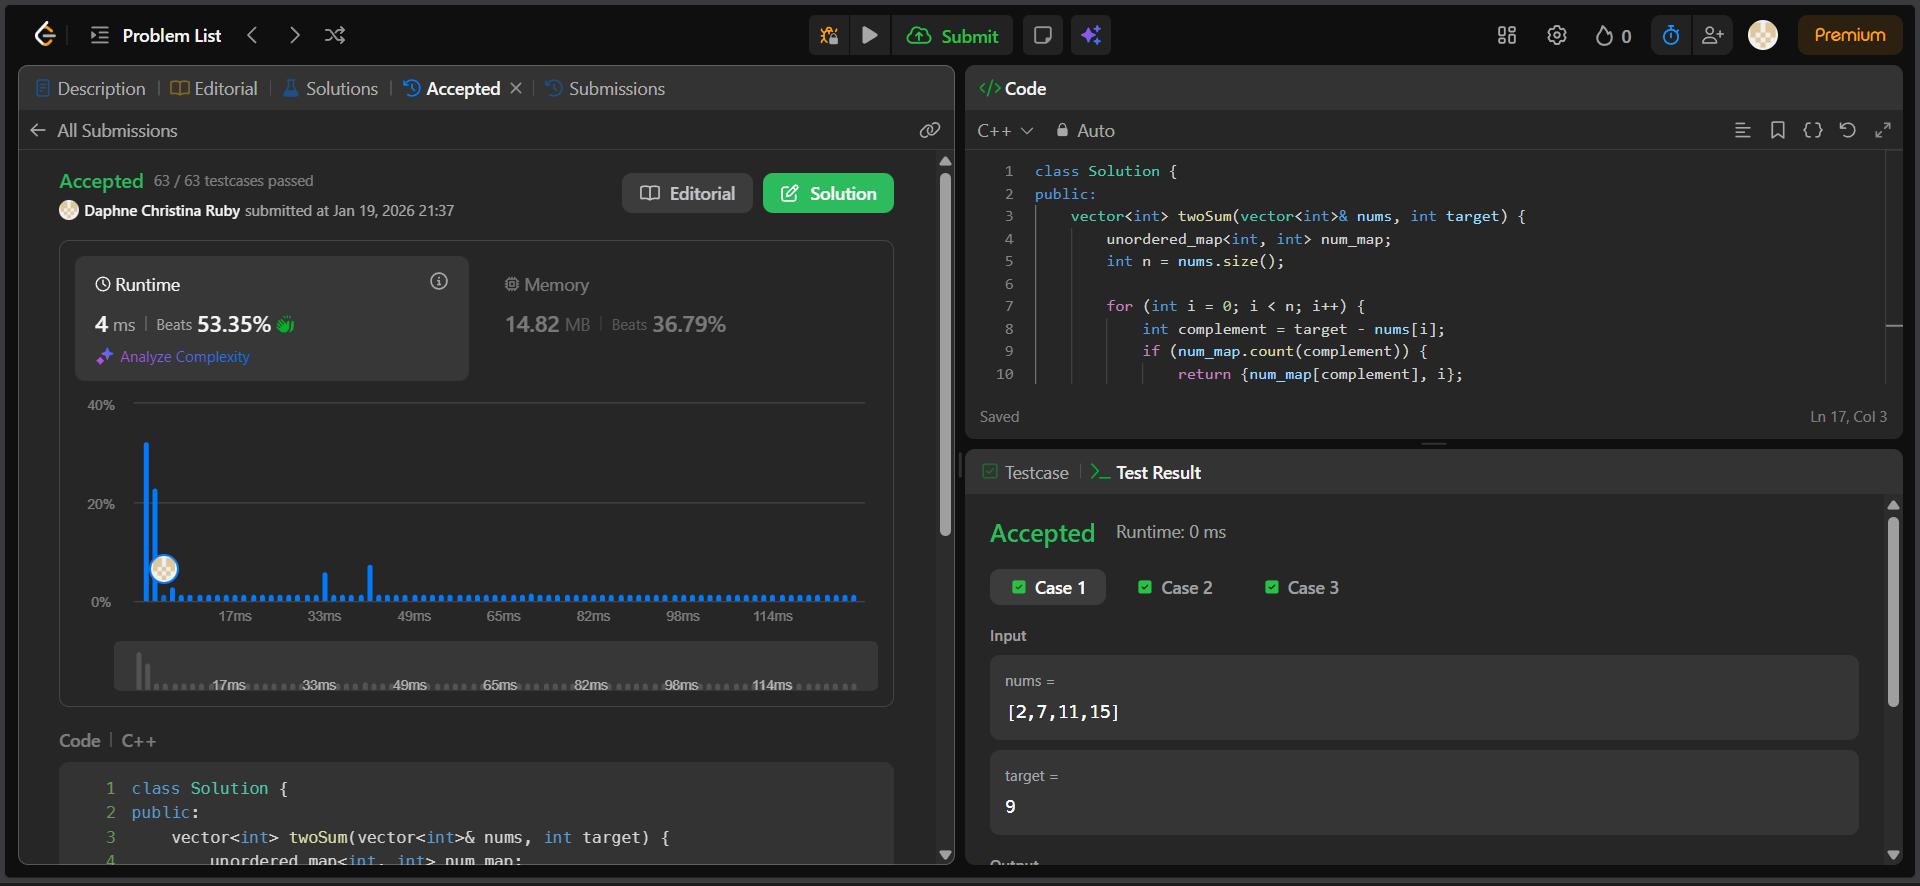Run the code with play button
The image size is (1920, 886).
pyautogui.click(x=870, y=36)
